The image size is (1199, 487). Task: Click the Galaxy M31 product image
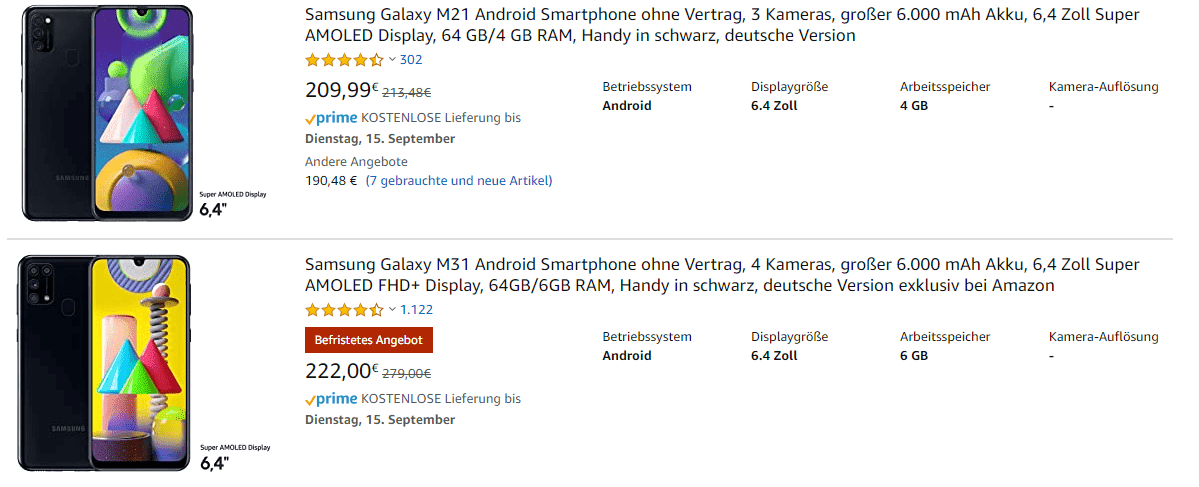click(106, 362)
